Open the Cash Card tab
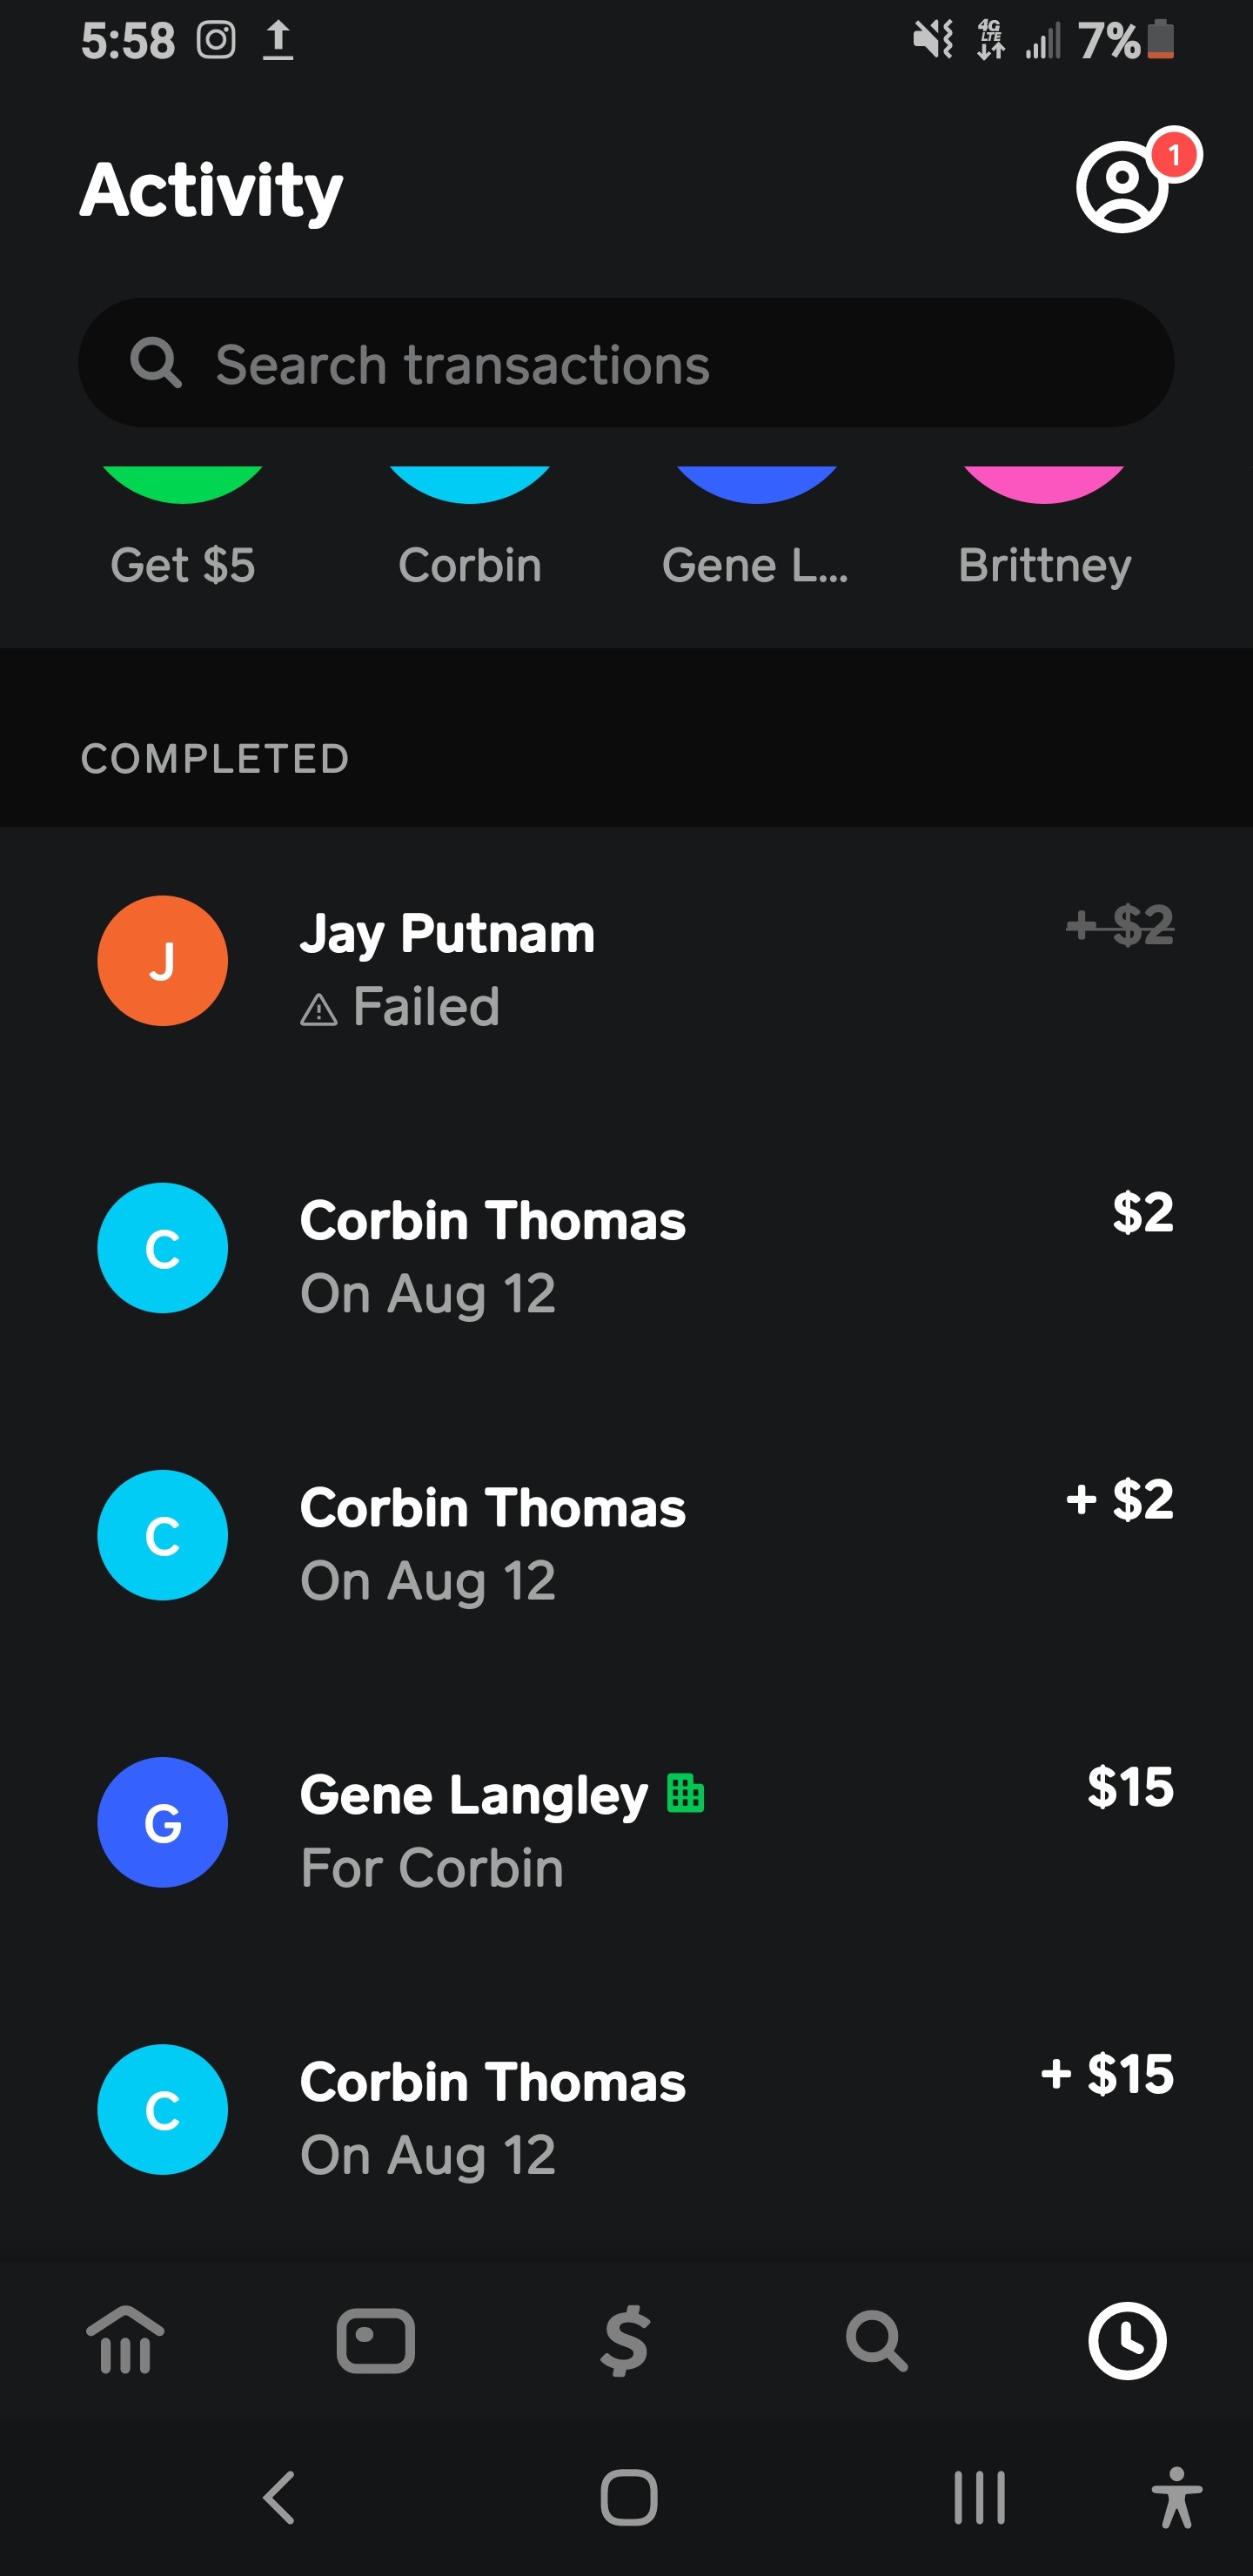 click(376, 2341)
